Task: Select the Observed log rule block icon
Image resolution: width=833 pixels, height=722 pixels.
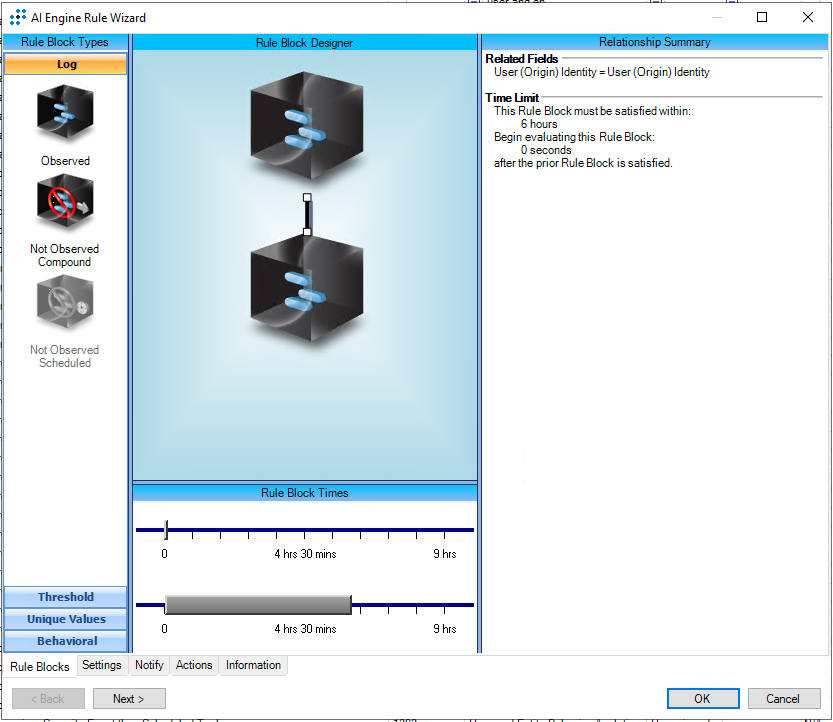Action: pos(65,115)
